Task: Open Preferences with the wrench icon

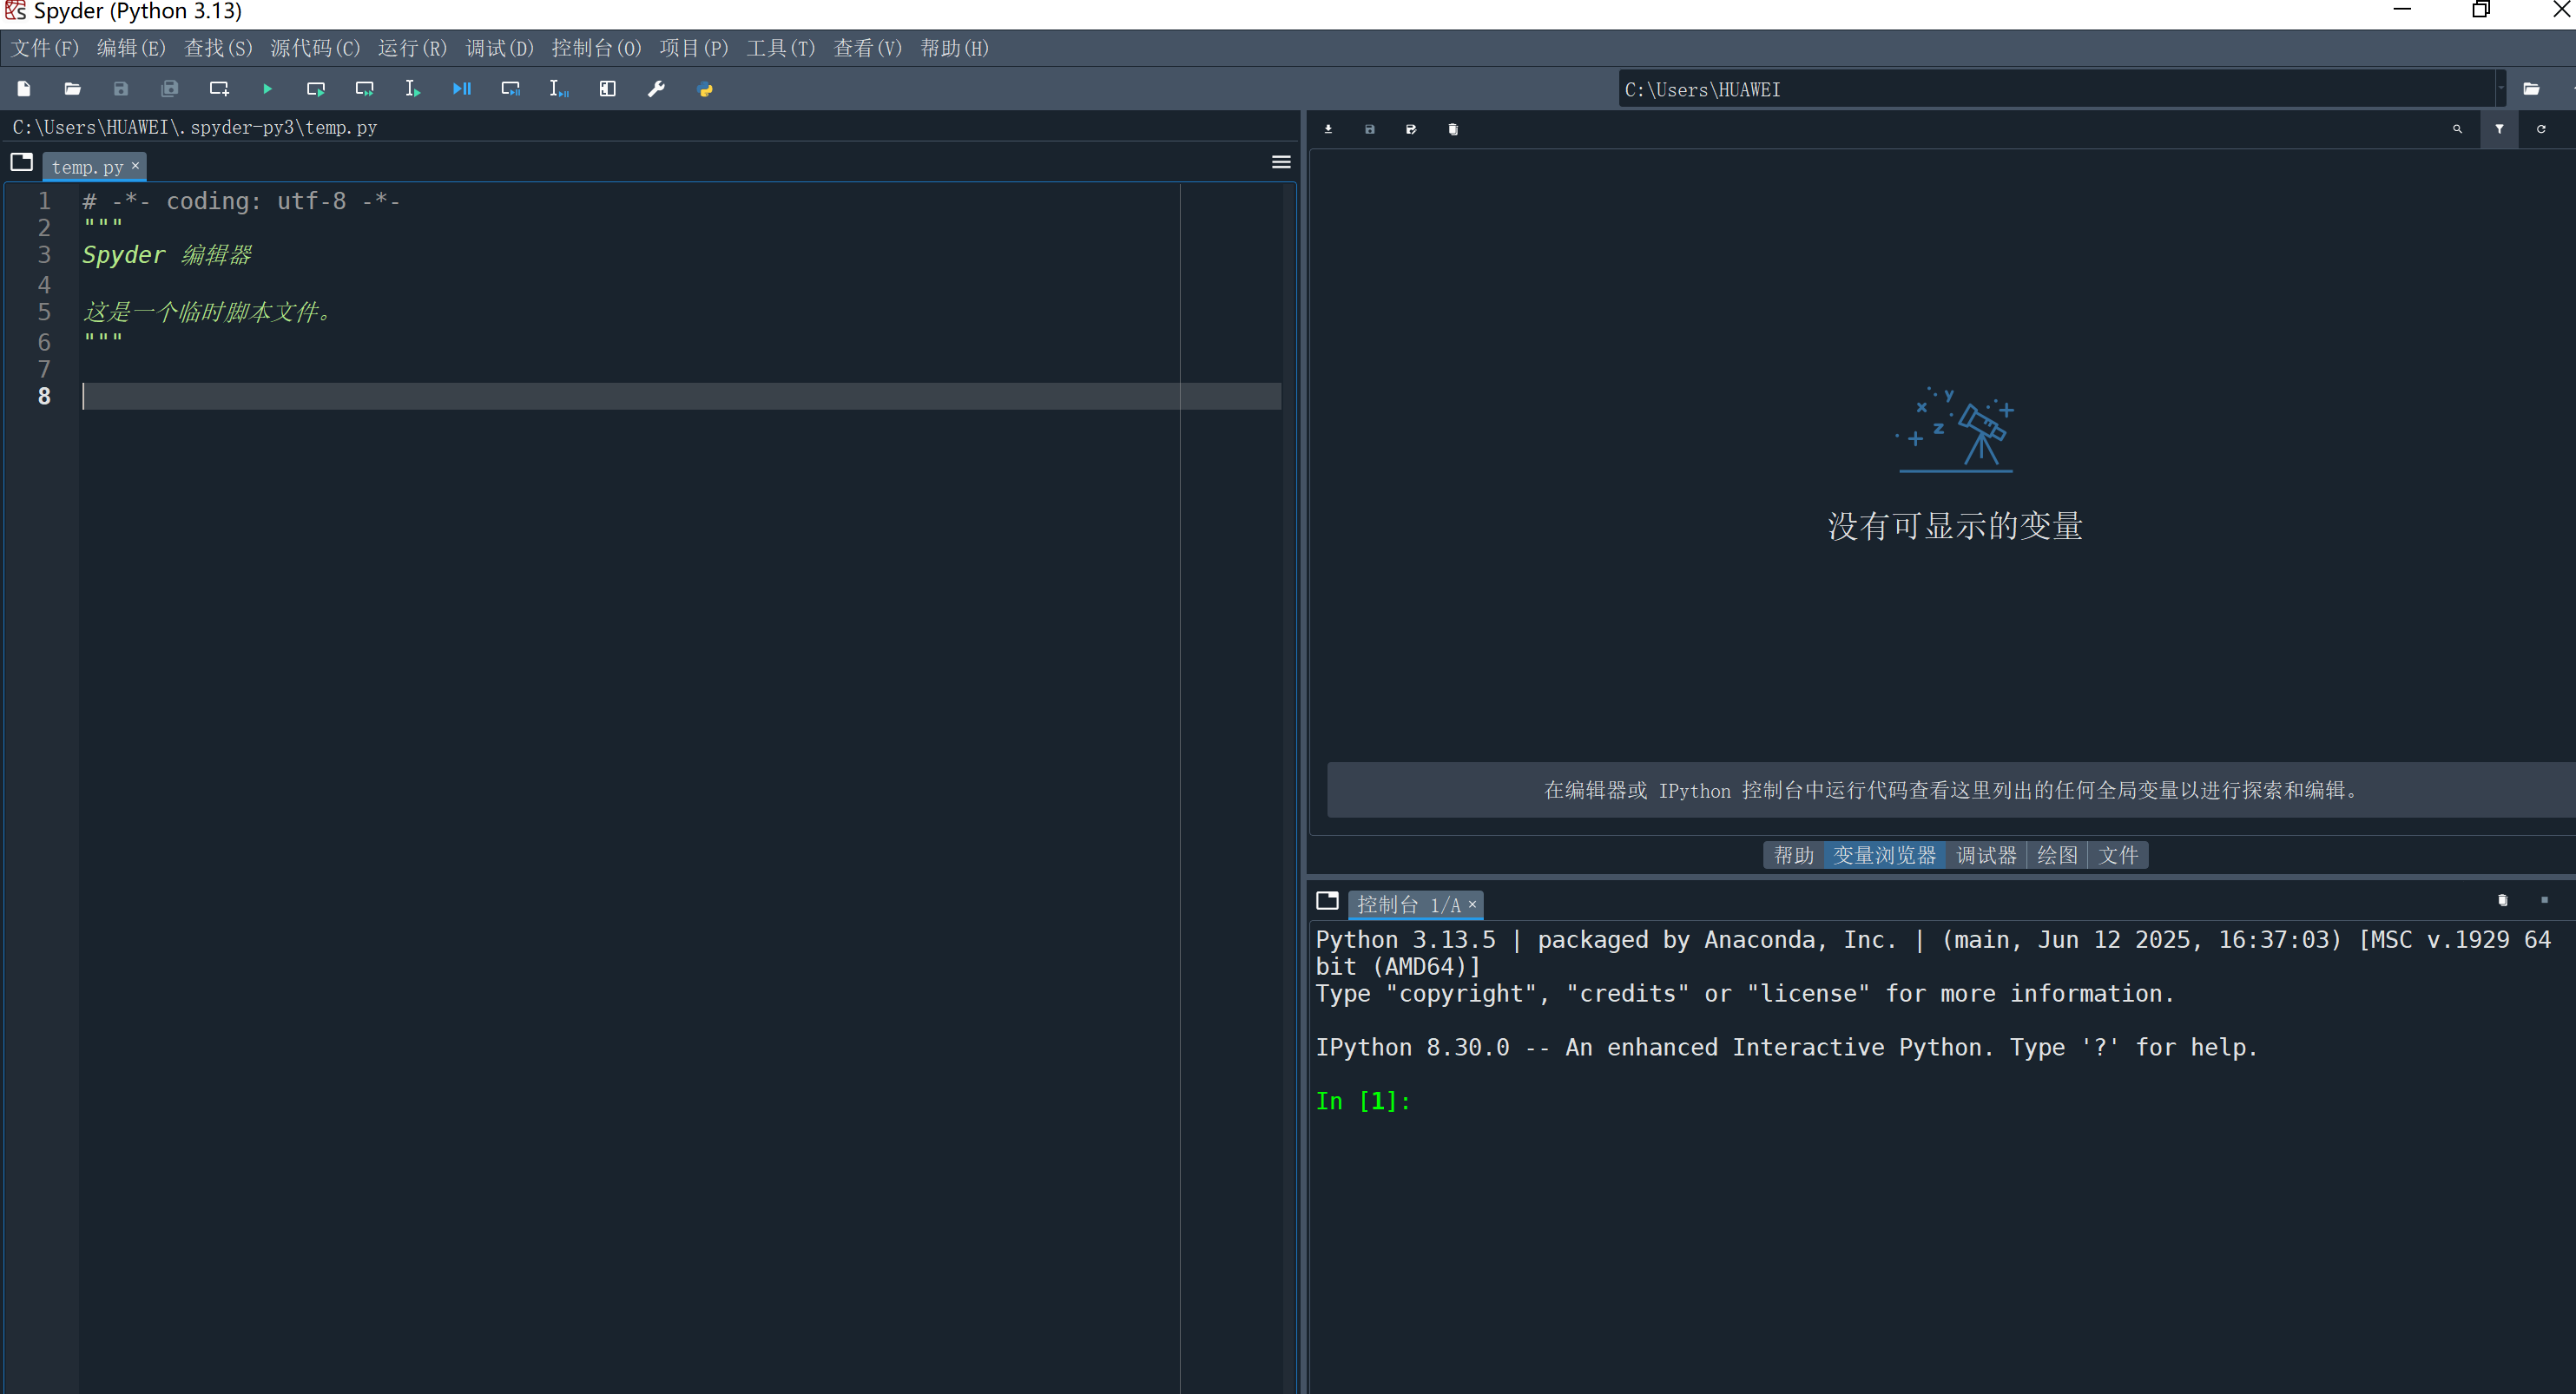Action: [656, 89]
